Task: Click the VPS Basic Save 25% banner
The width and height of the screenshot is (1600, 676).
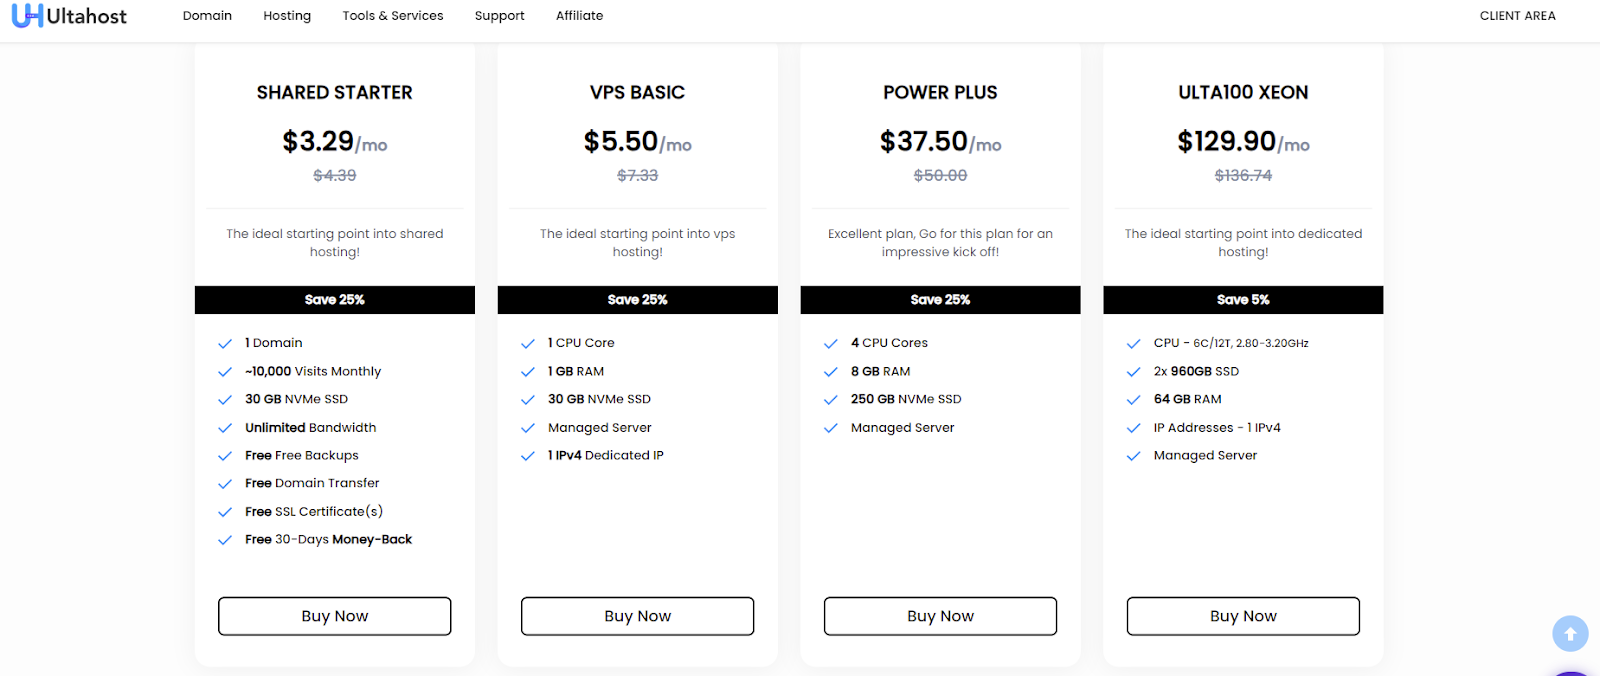Action: [x=637, y=300]
